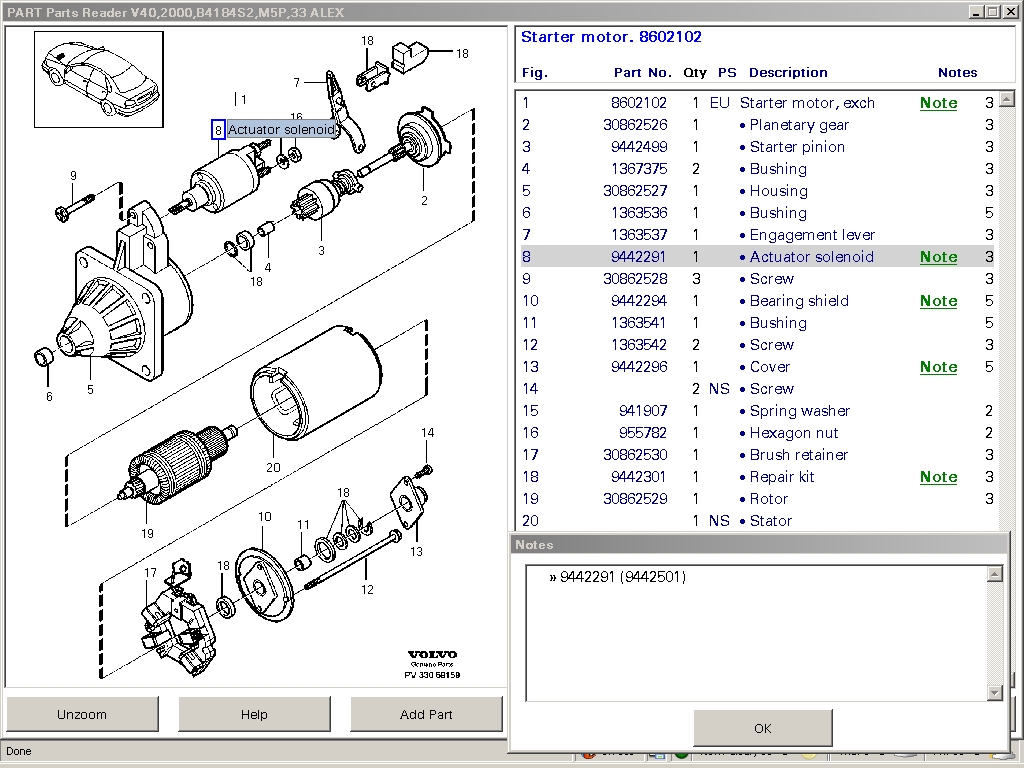
Task: Click callout 10 in the diagram
Action: 264,517
